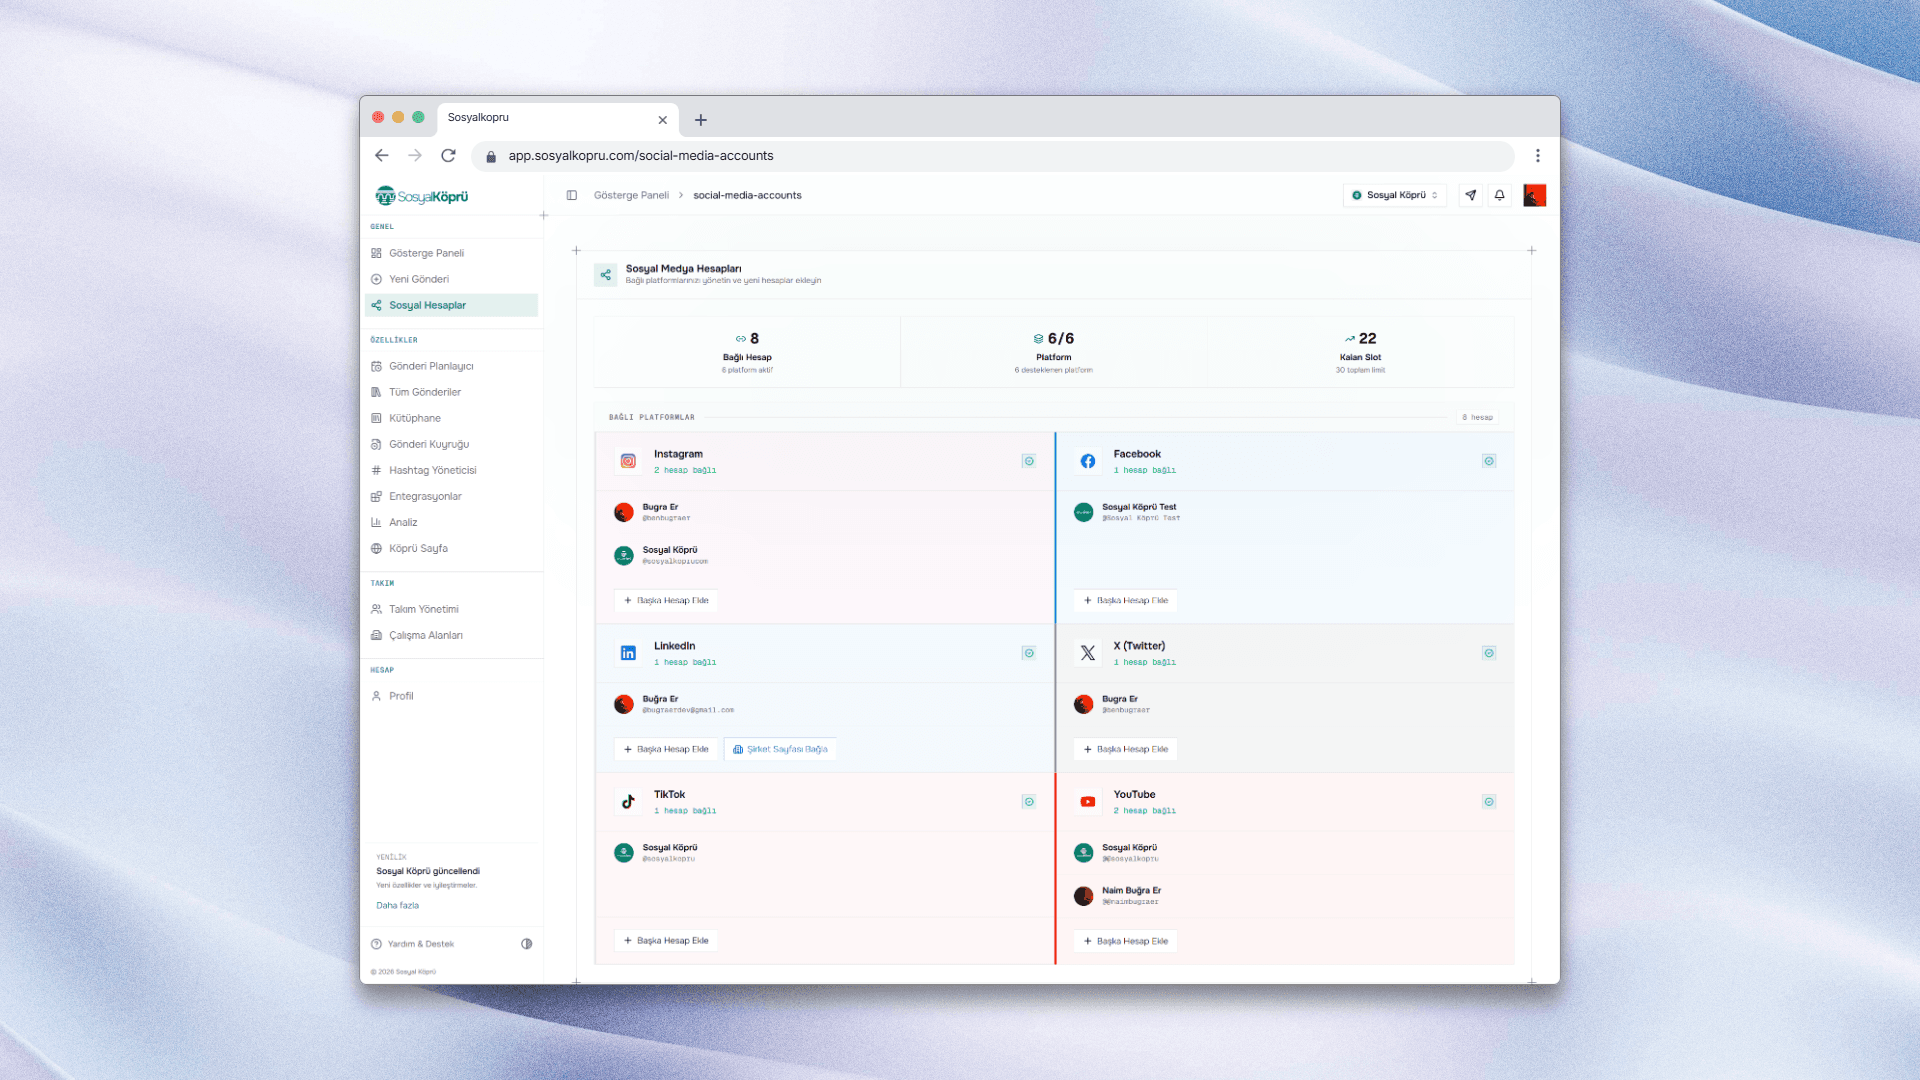
Task: Open Gösterge Paneli in the sidebar
Action: [x=453, y=254]
